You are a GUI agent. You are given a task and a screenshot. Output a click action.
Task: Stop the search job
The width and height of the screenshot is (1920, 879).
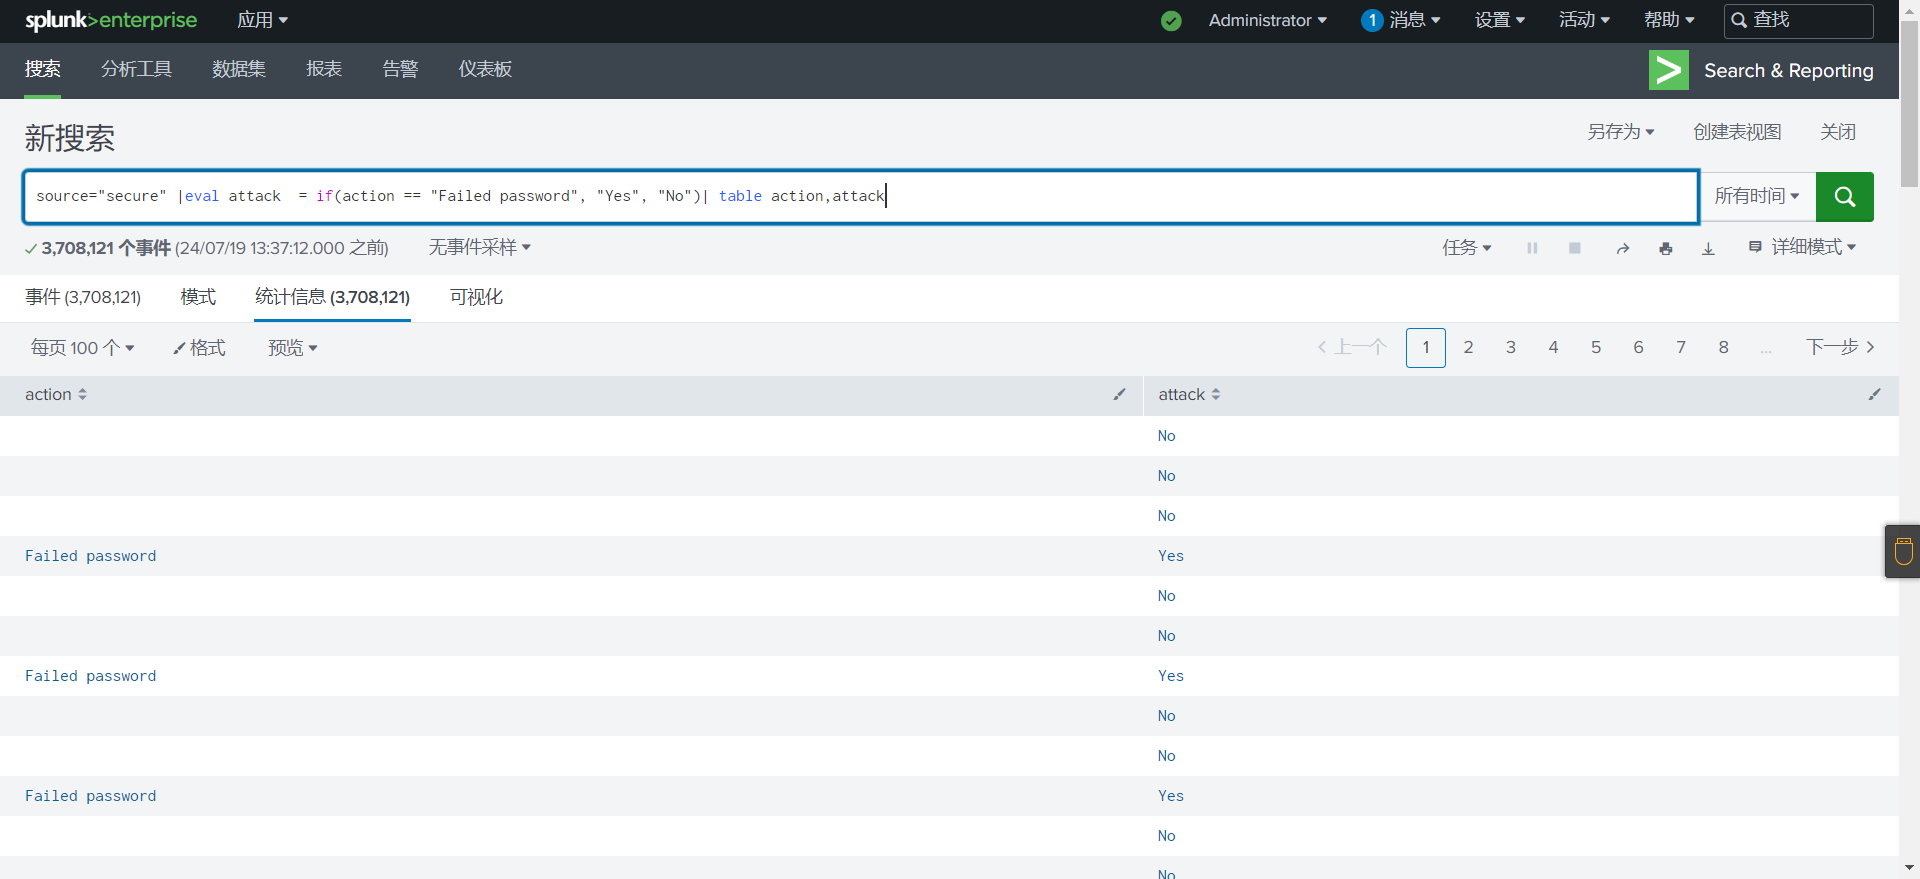1575,248
